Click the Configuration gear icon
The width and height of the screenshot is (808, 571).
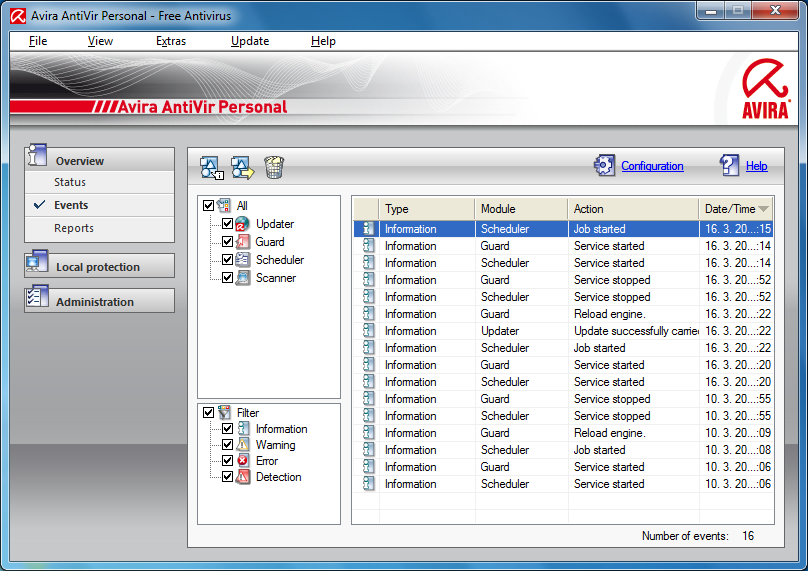point(604,166)
